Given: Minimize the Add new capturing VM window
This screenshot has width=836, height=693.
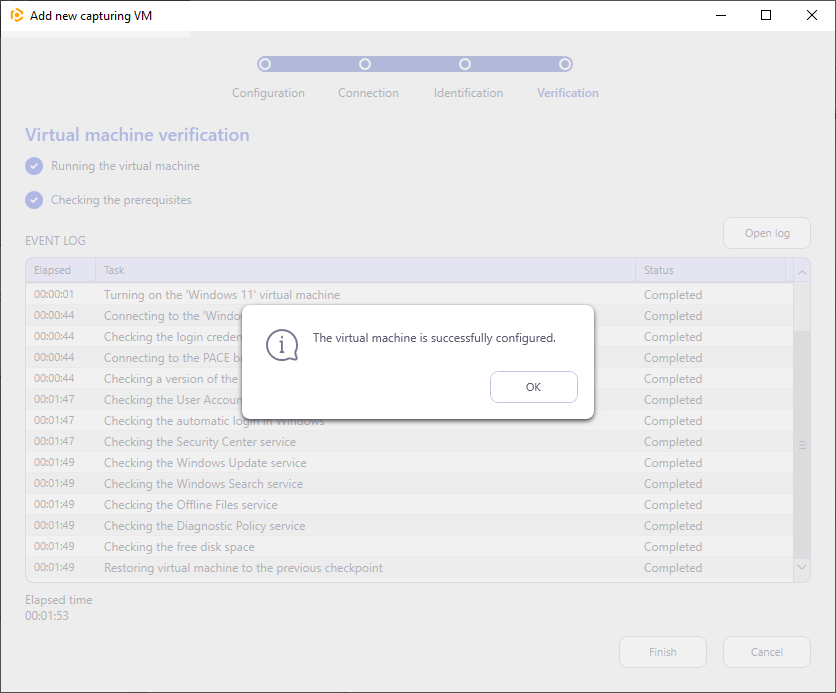Looking at the screenshot, I should [x=721, y=15].
